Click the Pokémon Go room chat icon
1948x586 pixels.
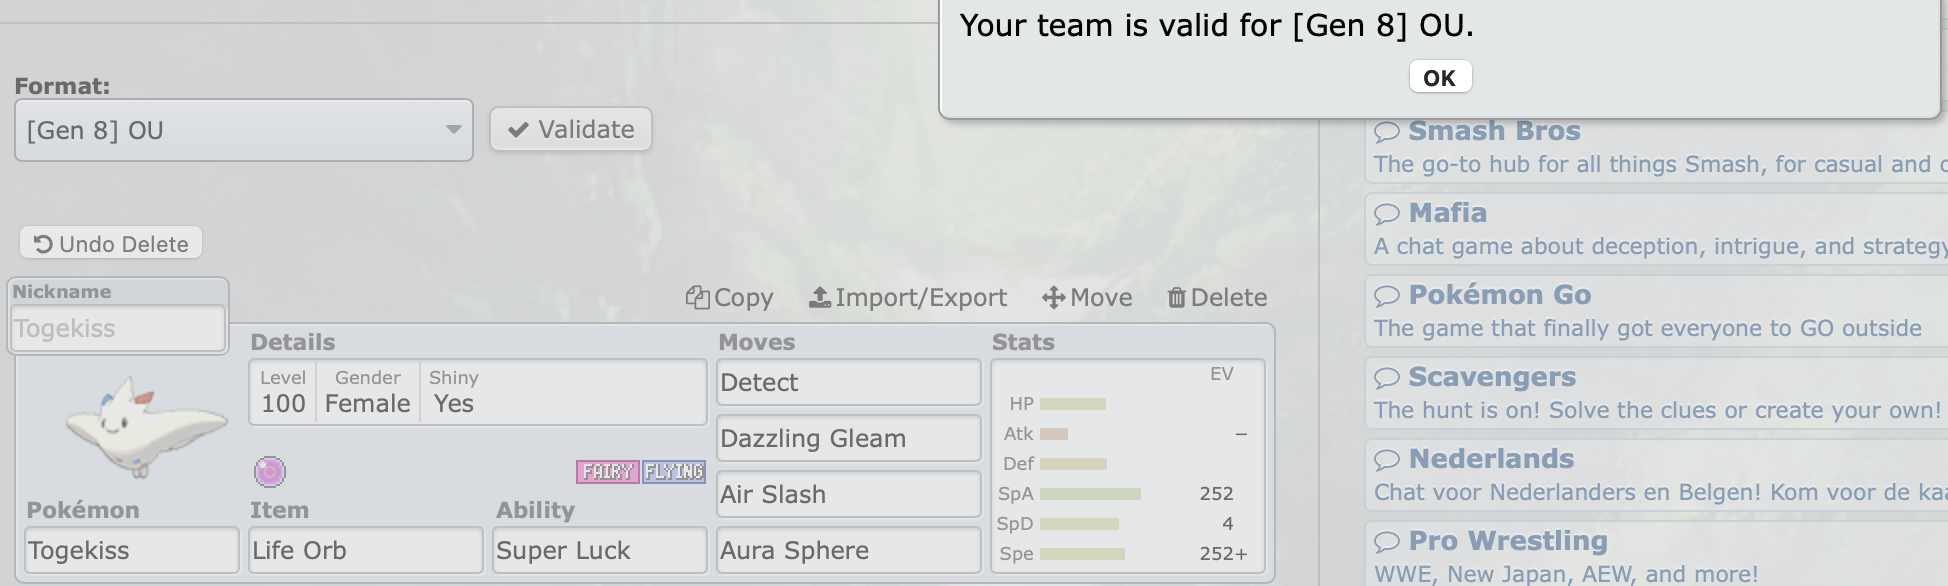coord(1387,296)
